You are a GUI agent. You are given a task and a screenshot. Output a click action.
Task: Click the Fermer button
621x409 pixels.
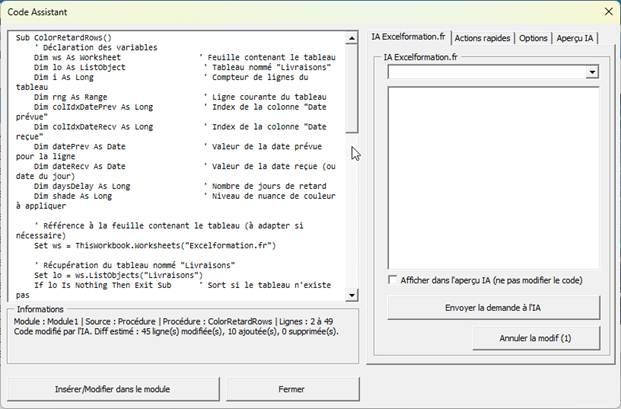(x=291, y=389)
